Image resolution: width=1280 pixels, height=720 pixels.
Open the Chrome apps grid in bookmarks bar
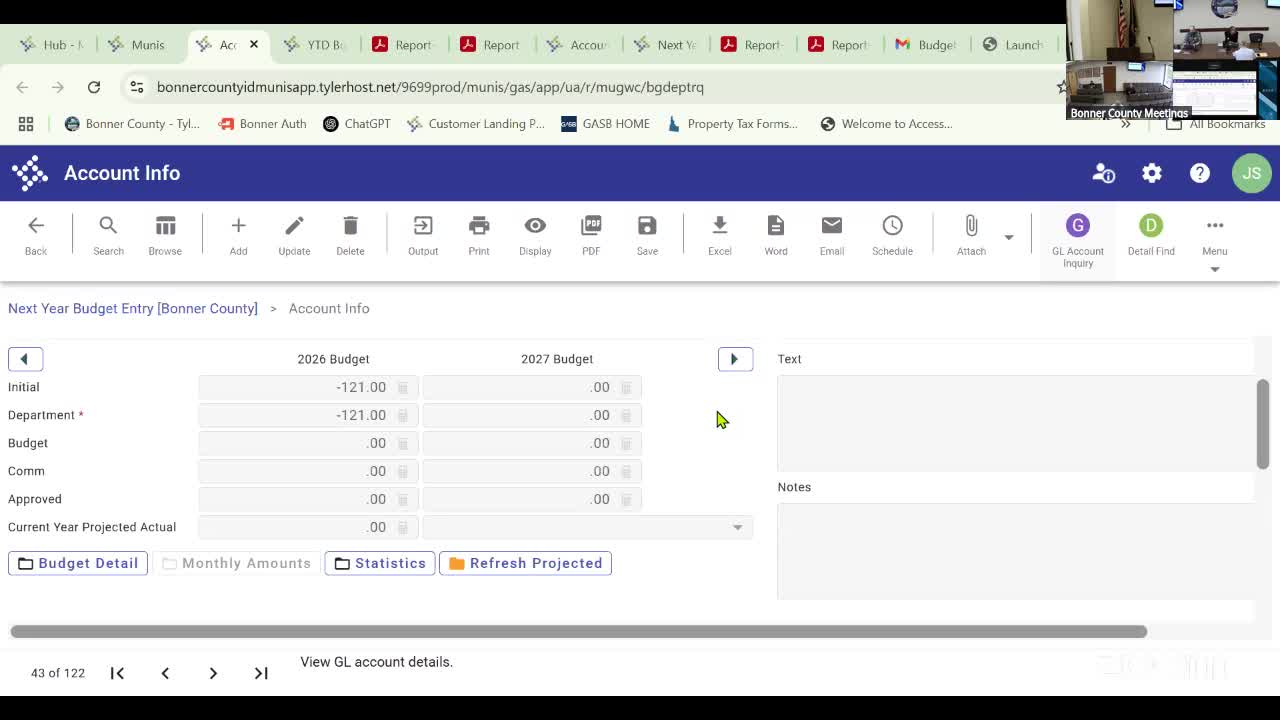coord(26,124)
